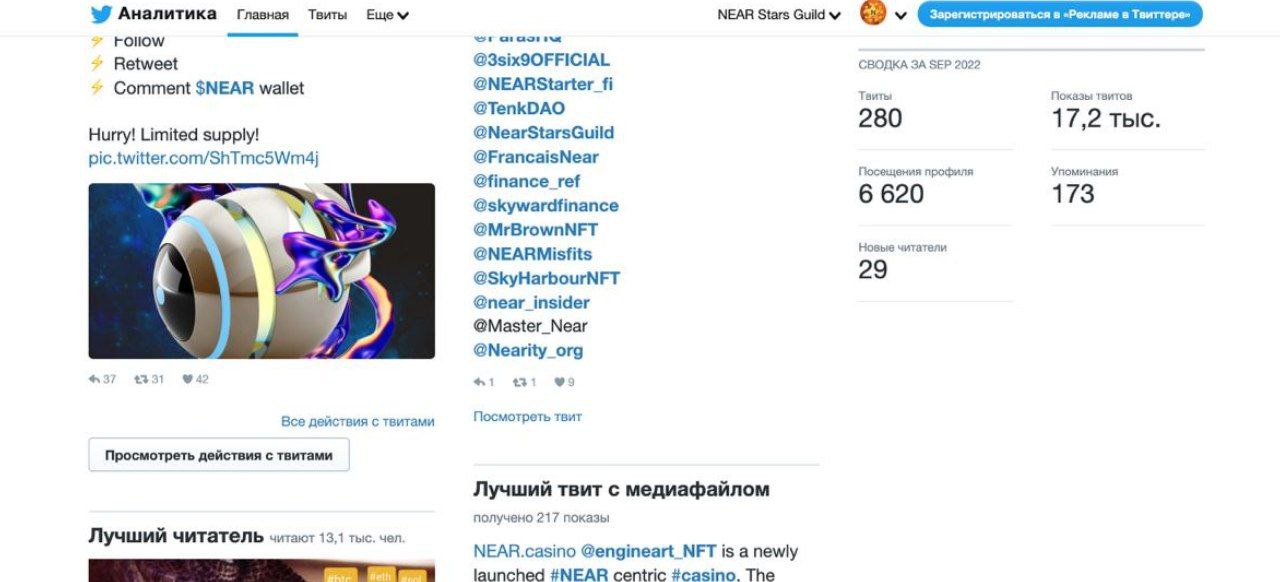1280x582 pixels.
Task: Open the Твиты tab
Action: point(327,15)
